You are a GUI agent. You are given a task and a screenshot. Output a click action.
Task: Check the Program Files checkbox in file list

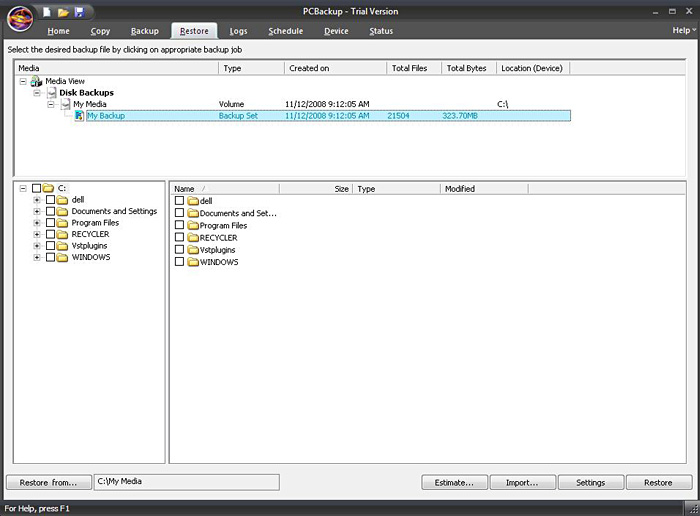click(179, 225)
